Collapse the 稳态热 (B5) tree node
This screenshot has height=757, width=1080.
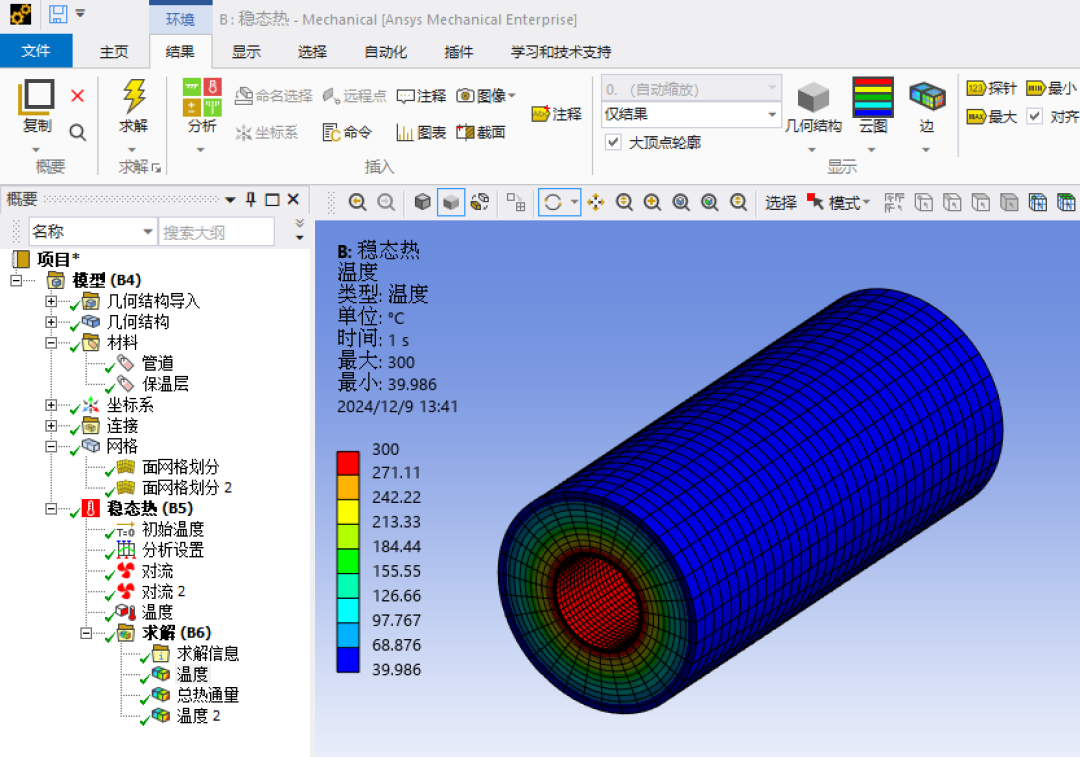pos(51,508)
